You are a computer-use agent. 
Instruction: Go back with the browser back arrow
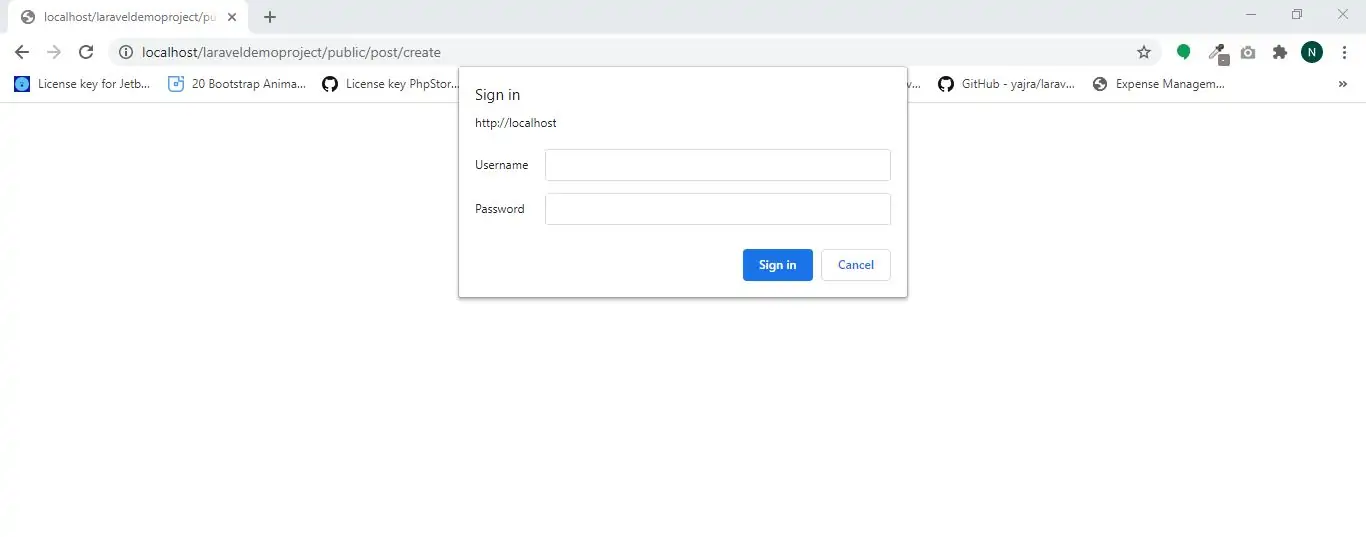click(x=22, y=52)
